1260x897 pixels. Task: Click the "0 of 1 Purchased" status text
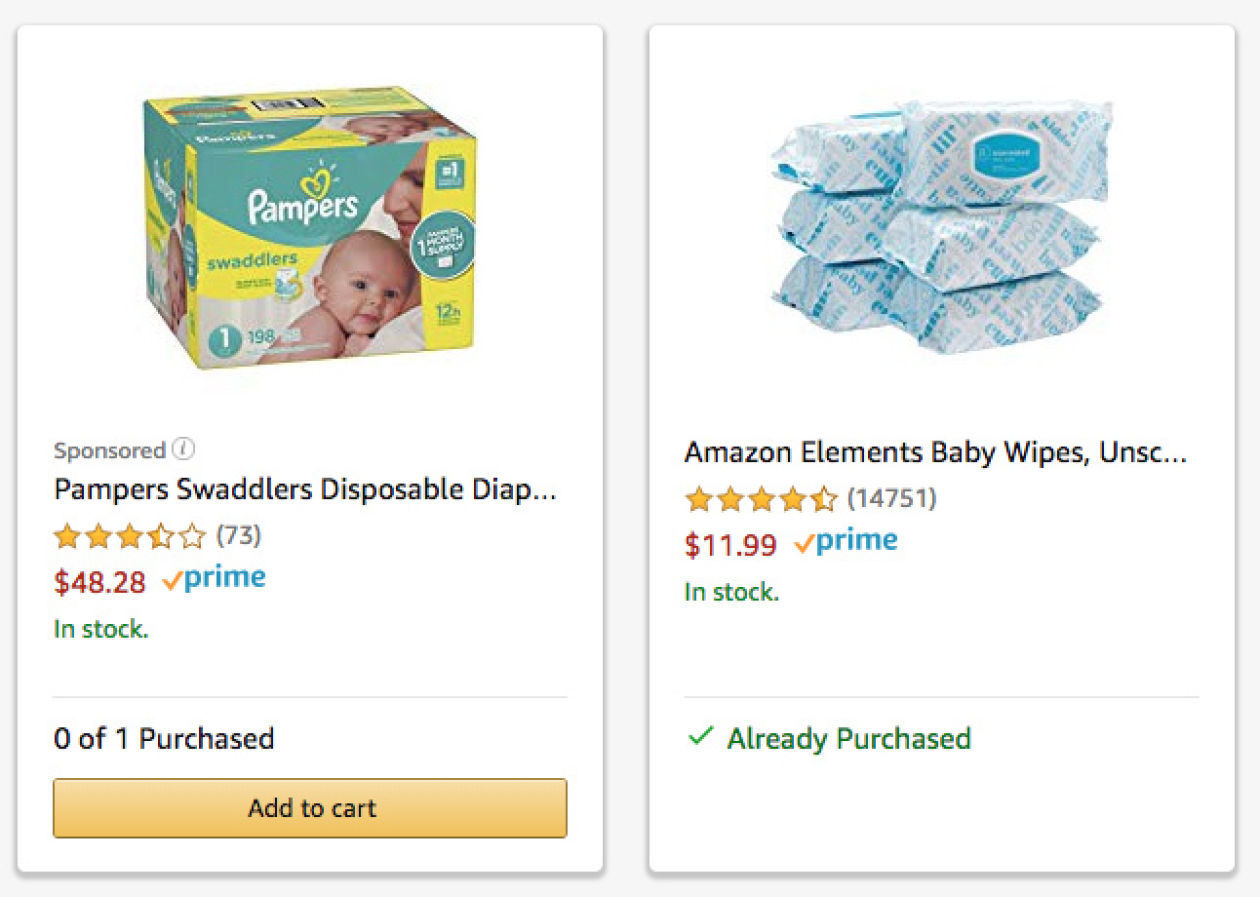click(x=164, y=739)
